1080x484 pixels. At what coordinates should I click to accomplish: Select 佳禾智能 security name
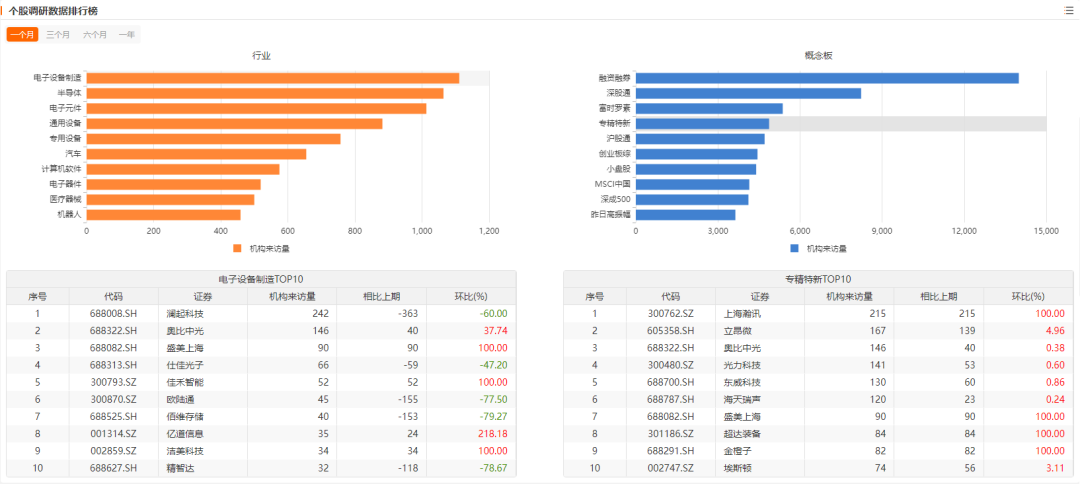point(185,382)
